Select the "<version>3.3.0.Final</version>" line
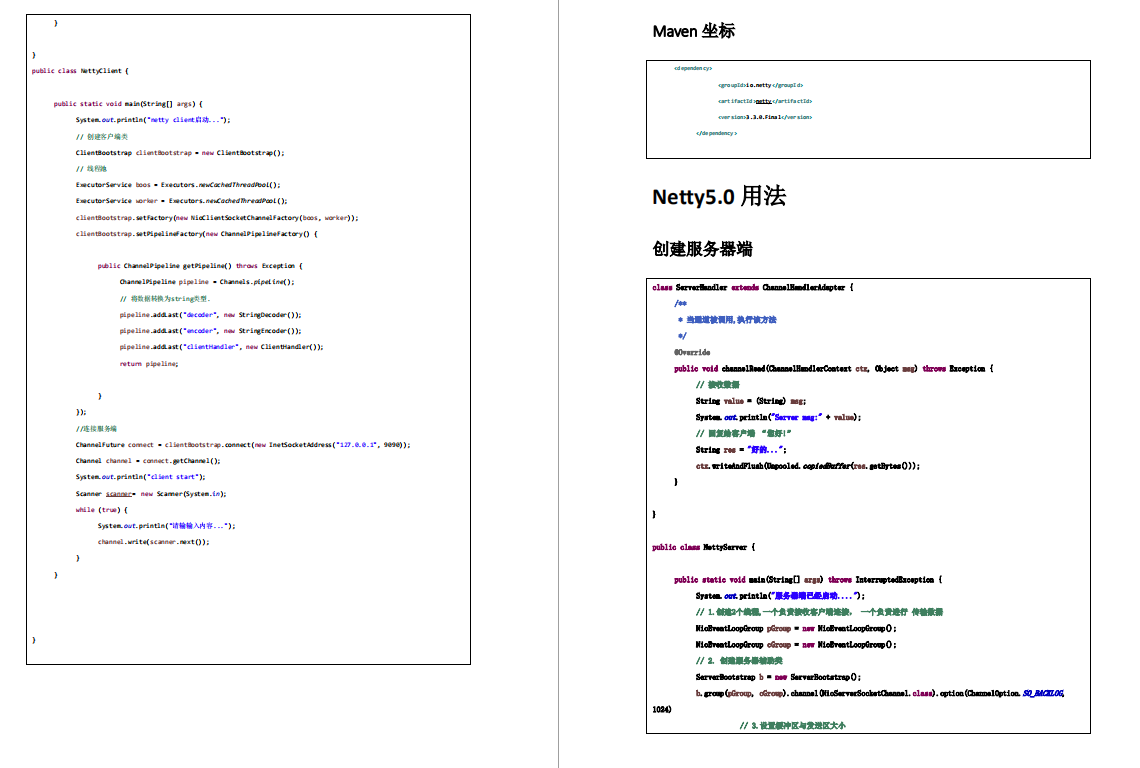Screen dimensions: 1140x768 (x=765, y=117)
